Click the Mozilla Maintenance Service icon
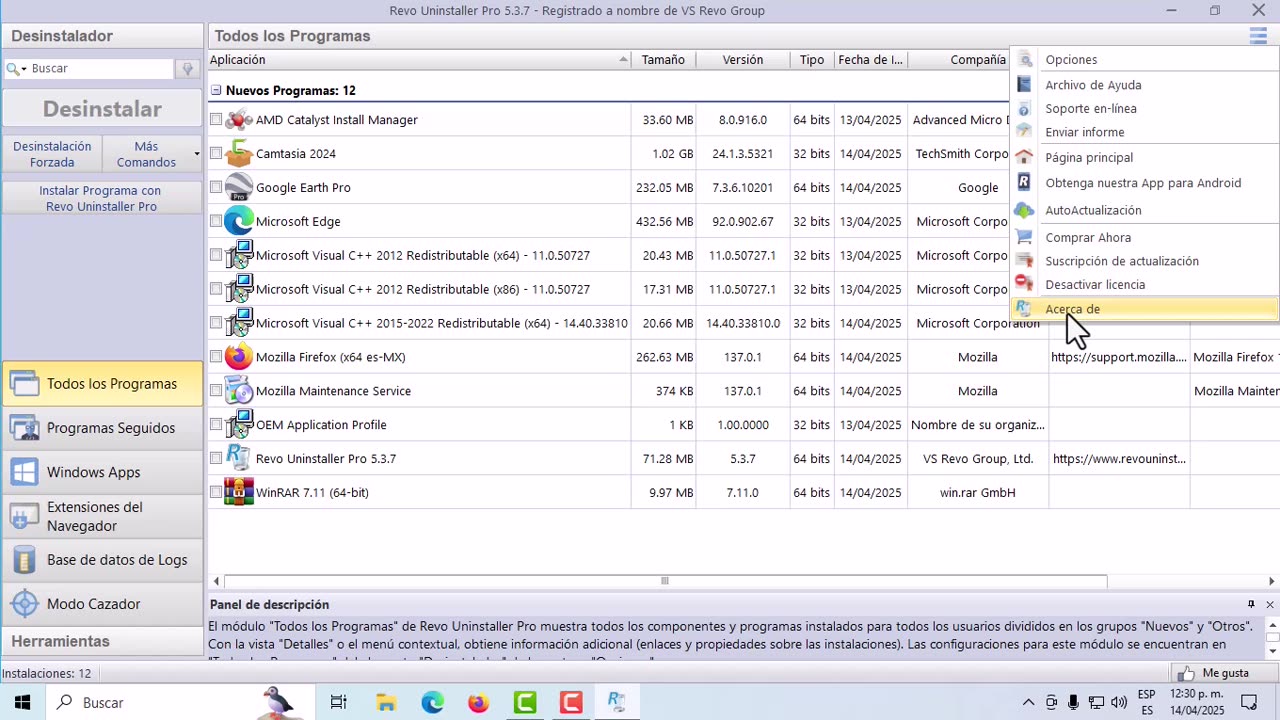 [x=239, y=391]
